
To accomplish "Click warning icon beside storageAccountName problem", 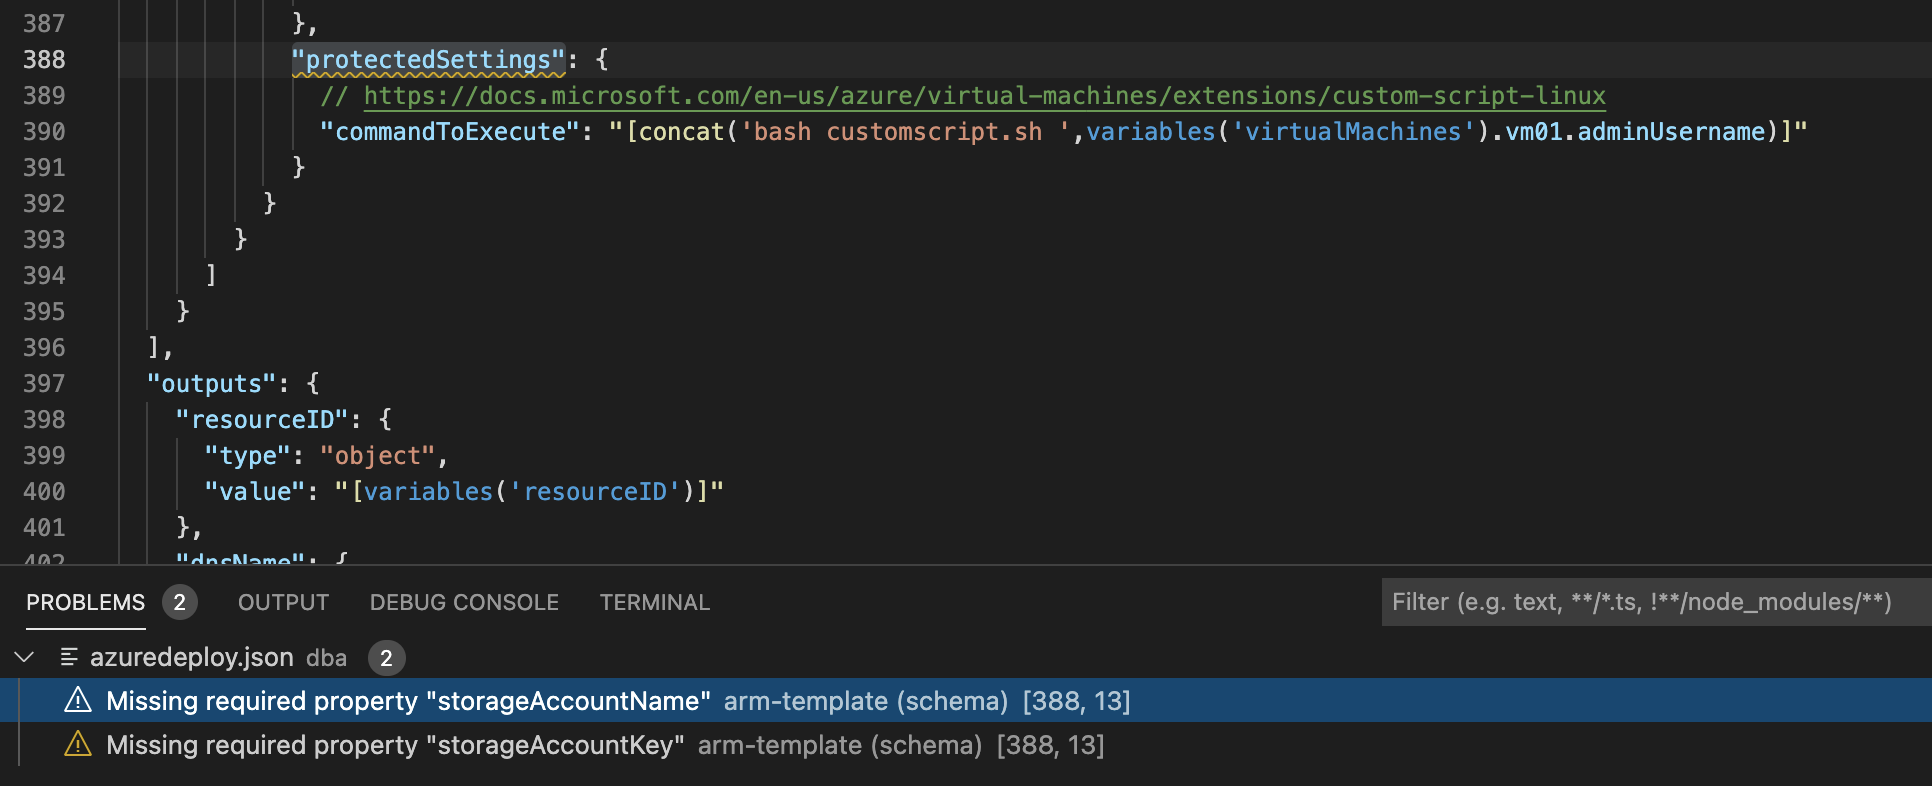I will (78, 701).
